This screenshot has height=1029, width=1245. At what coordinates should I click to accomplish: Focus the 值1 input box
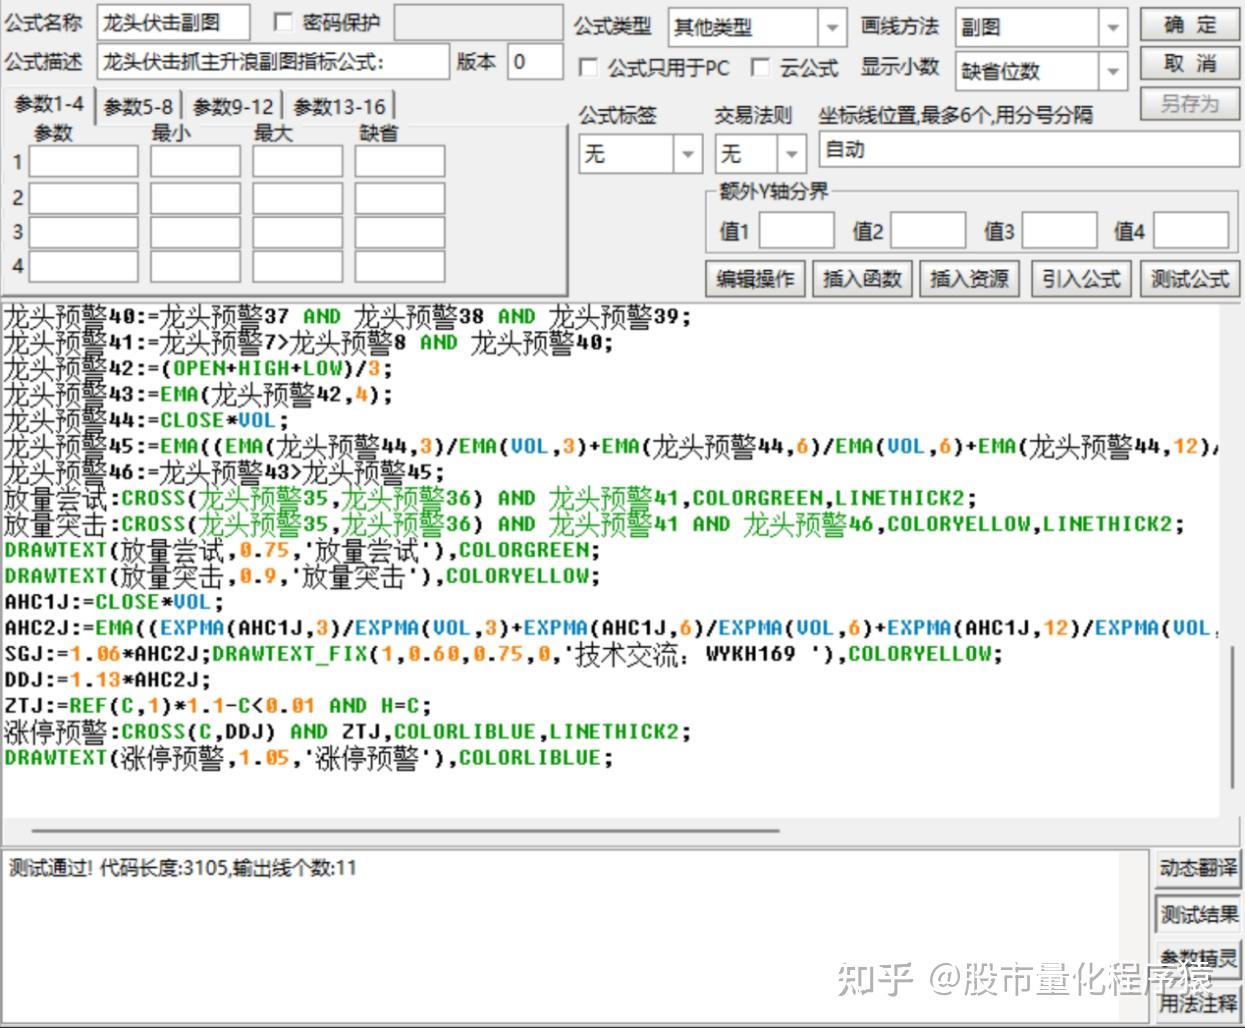(796, 231)
